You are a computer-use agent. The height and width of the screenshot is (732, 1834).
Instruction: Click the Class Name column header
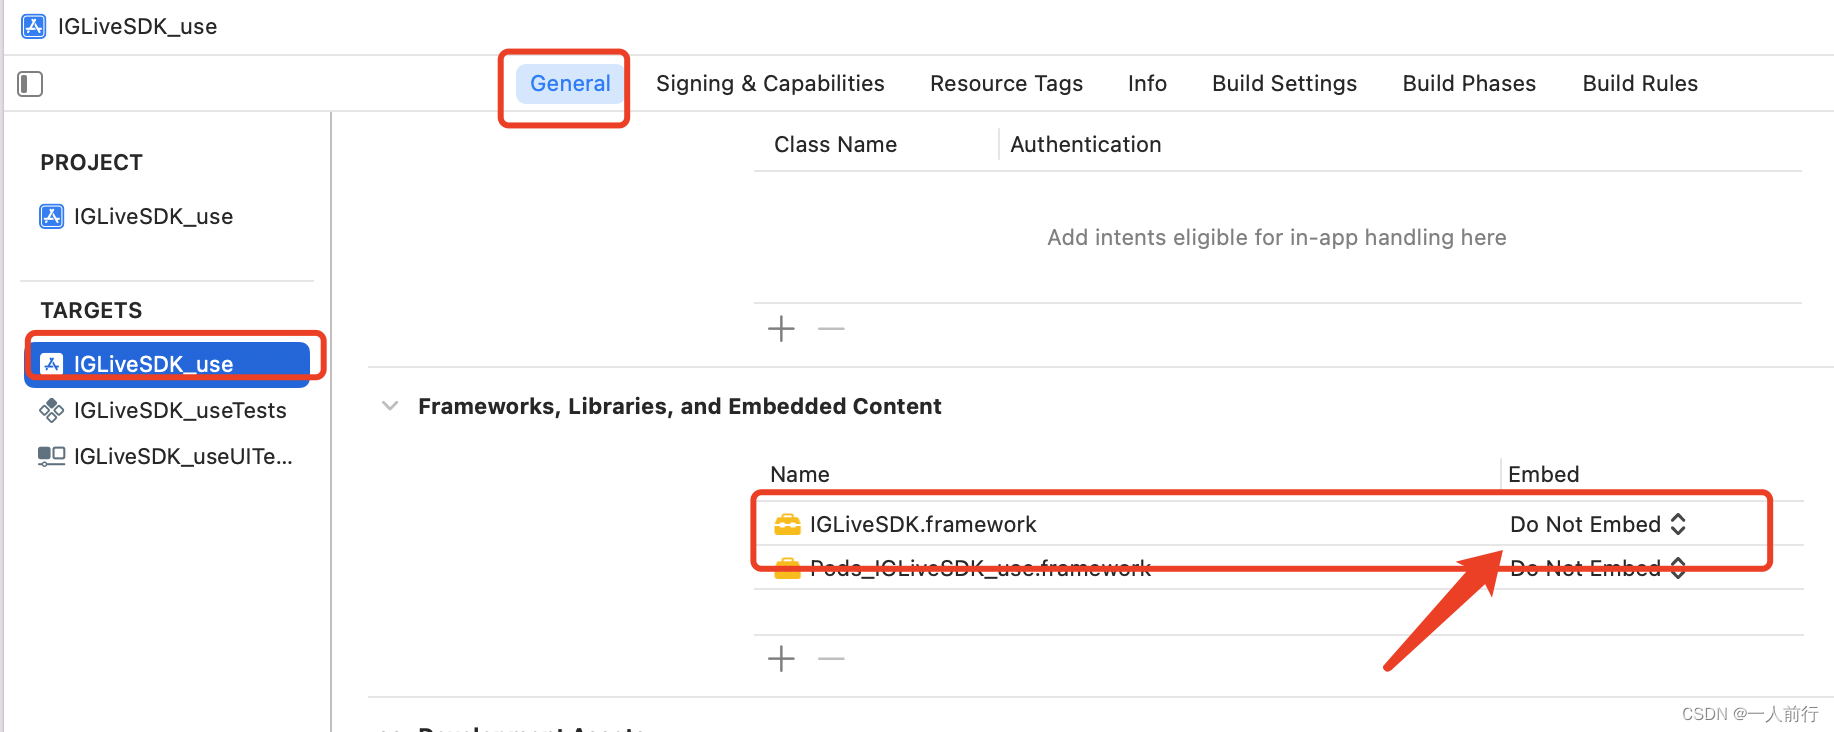pos(835,145)
